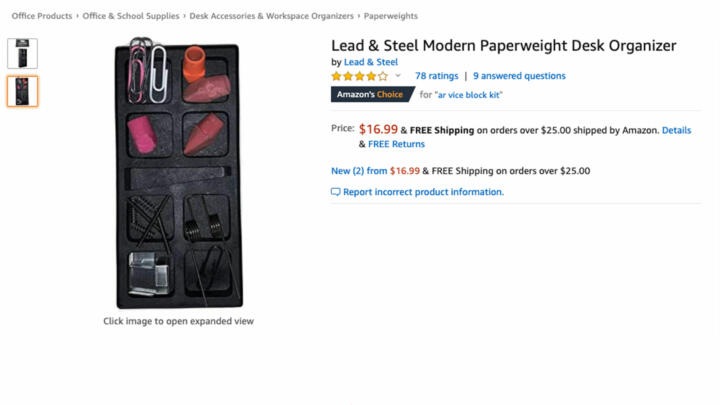This screenshot has width=720, height=405.
Task: Click the star rating icons
Action: (360, 76)
